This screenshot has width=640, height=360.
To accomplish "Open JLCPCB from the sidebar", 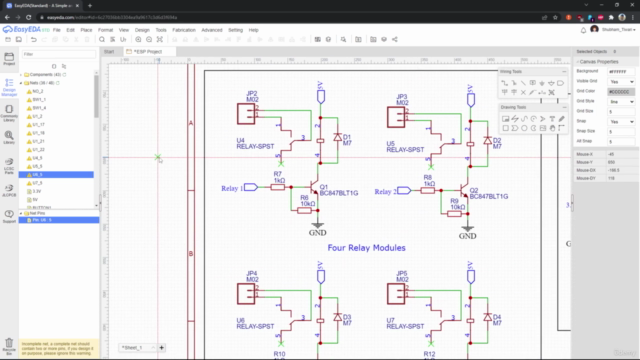I will 9,190.
